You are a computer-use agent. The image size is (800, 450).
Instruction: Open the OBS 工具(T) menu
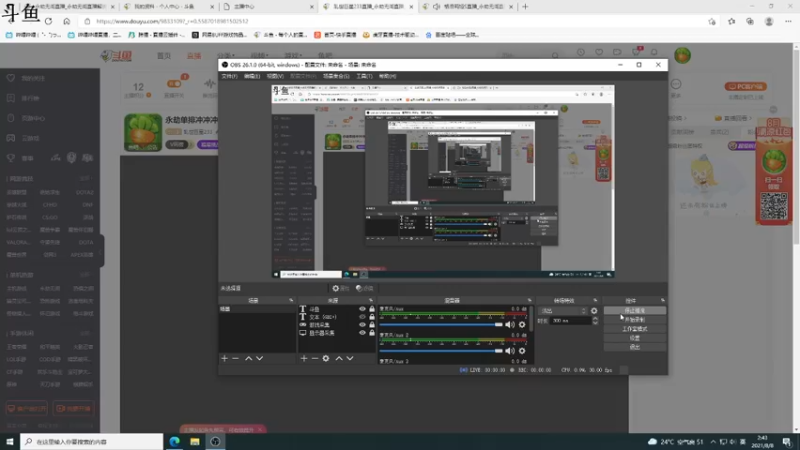(364, 76)
